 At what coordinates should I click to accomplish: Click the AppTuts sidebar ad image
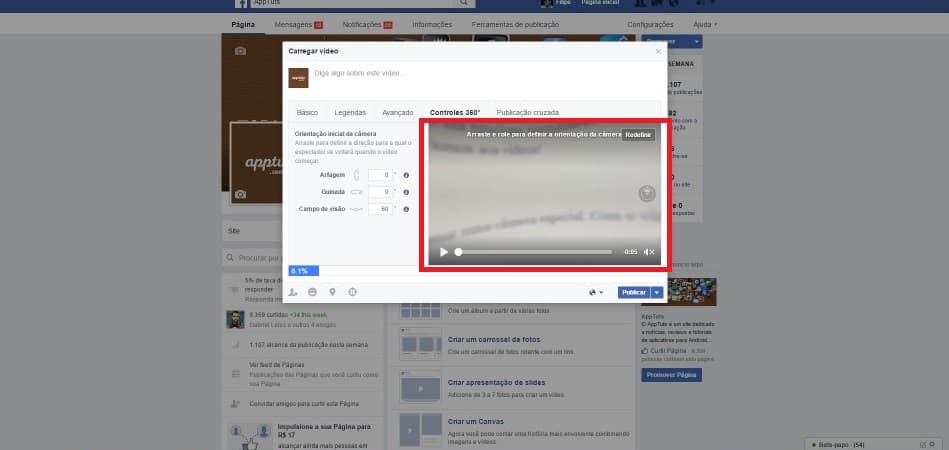coord(679,292)
